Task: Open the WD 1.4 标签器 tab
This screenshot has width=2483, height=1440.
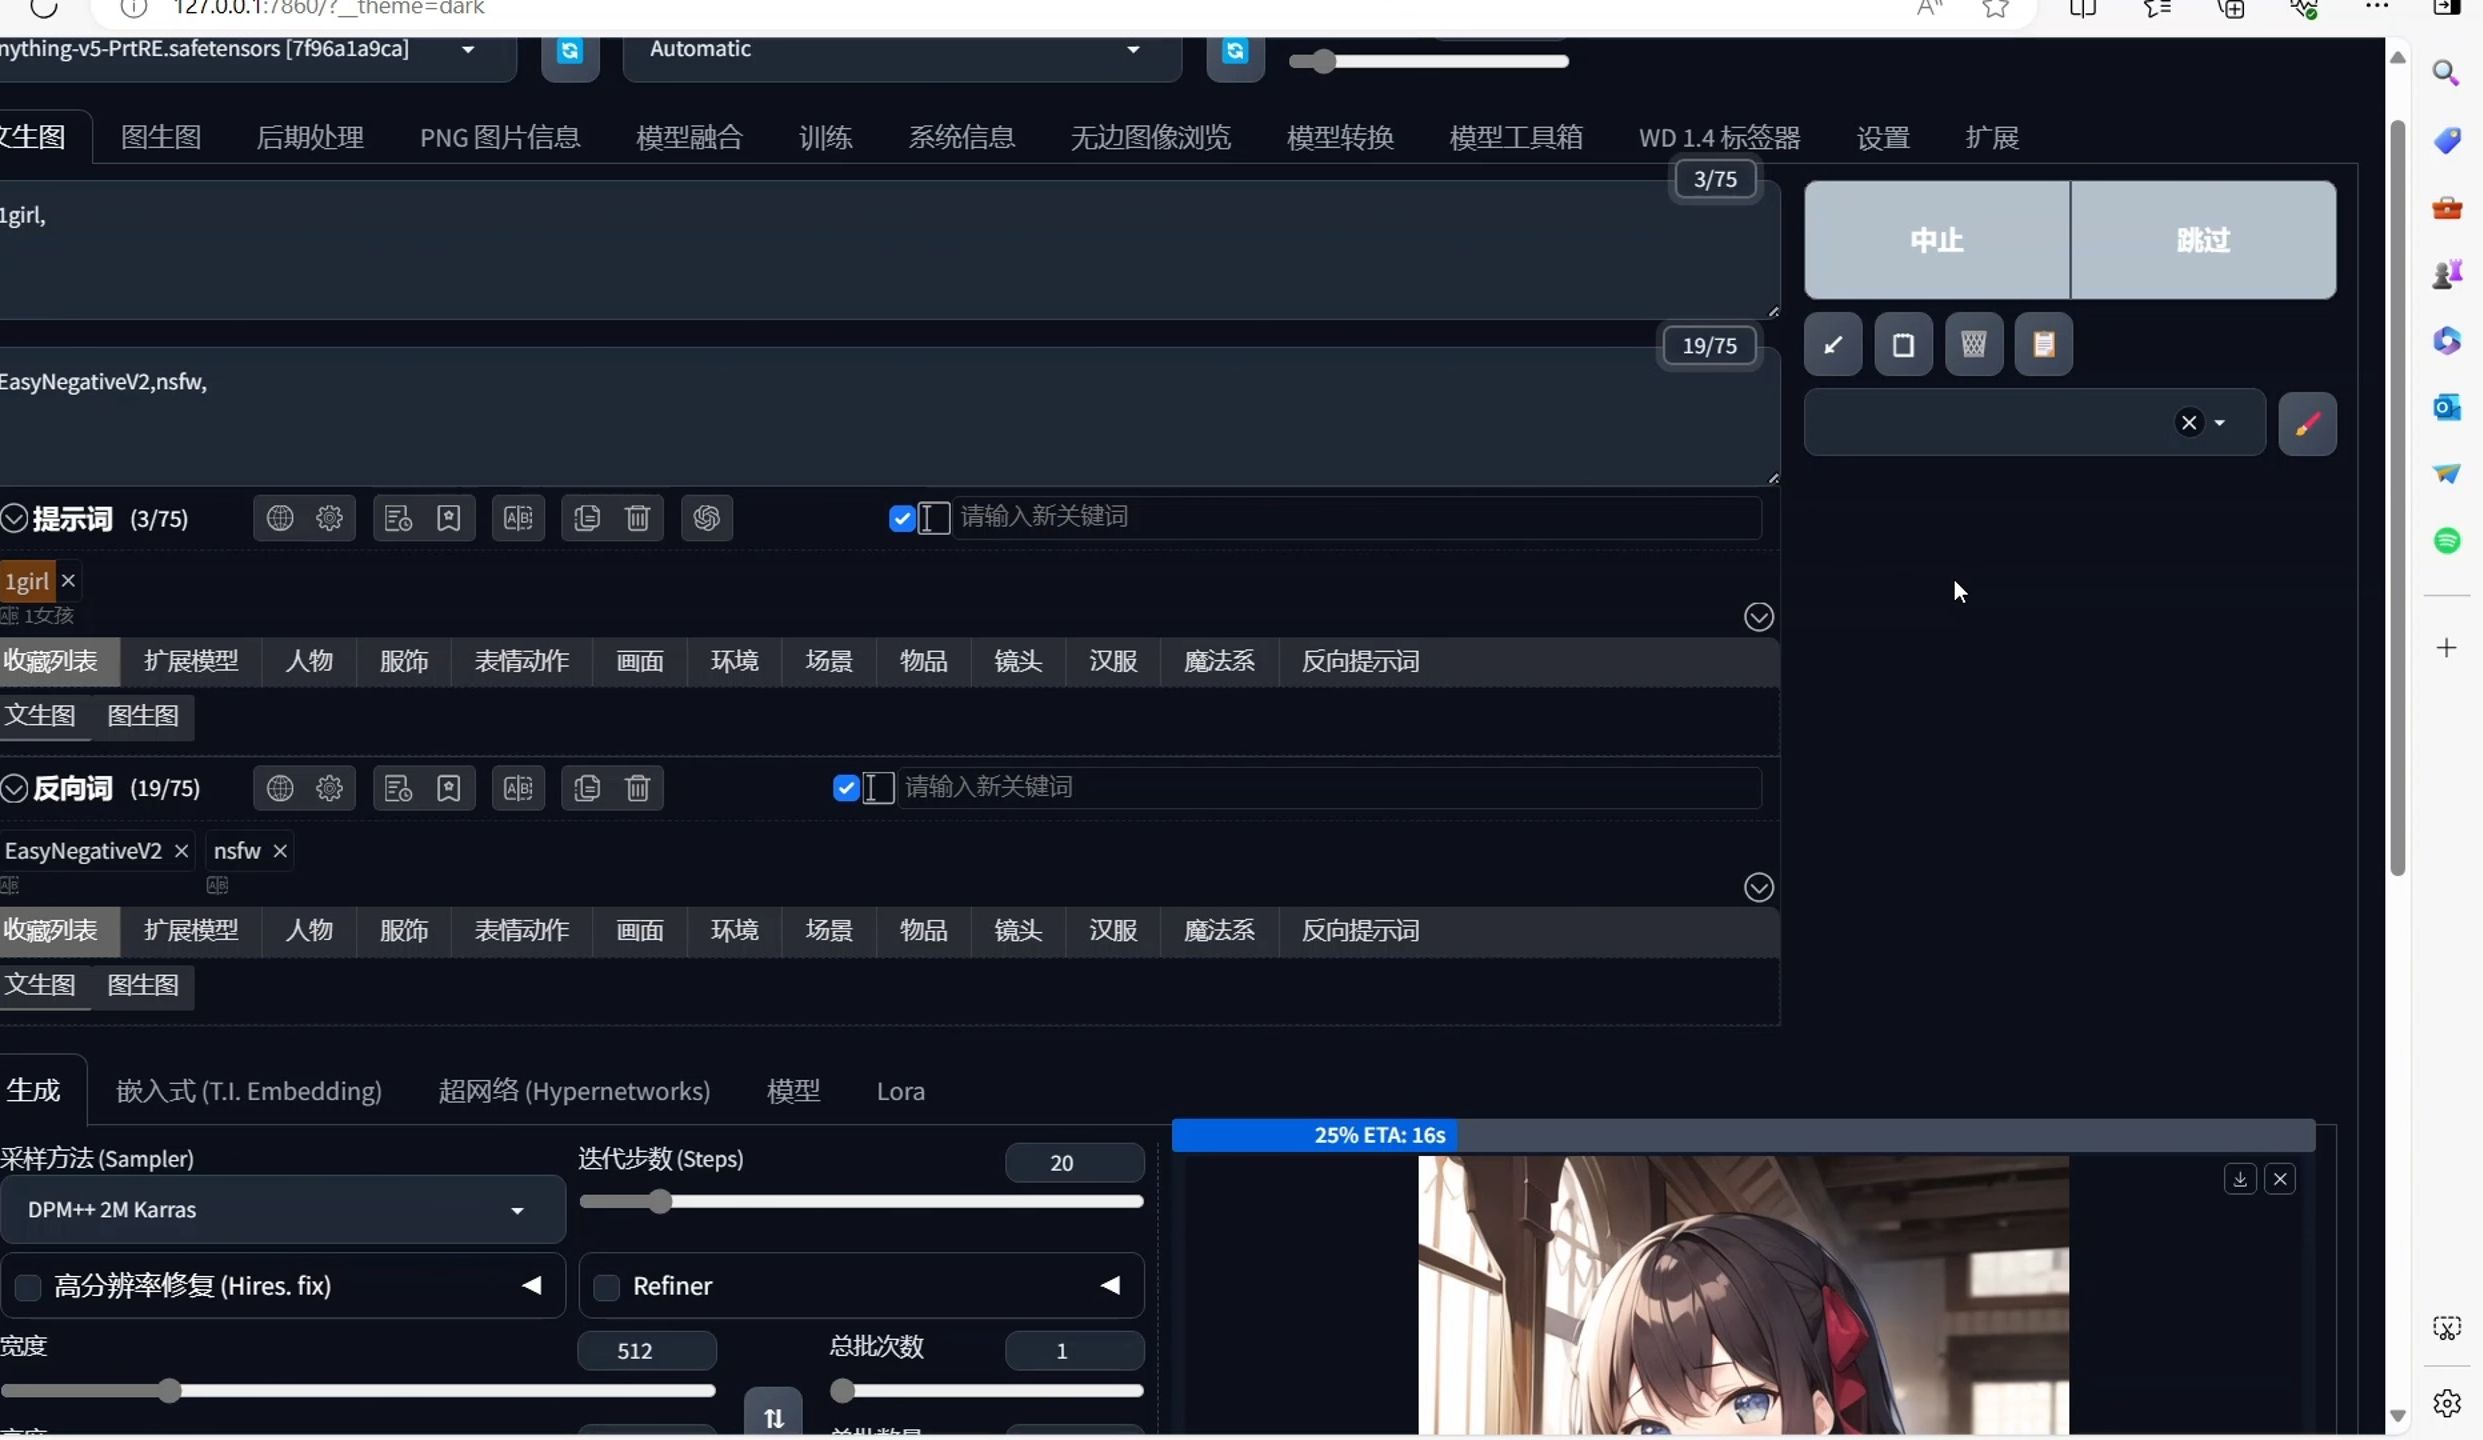Action: tap(1719, 137)
